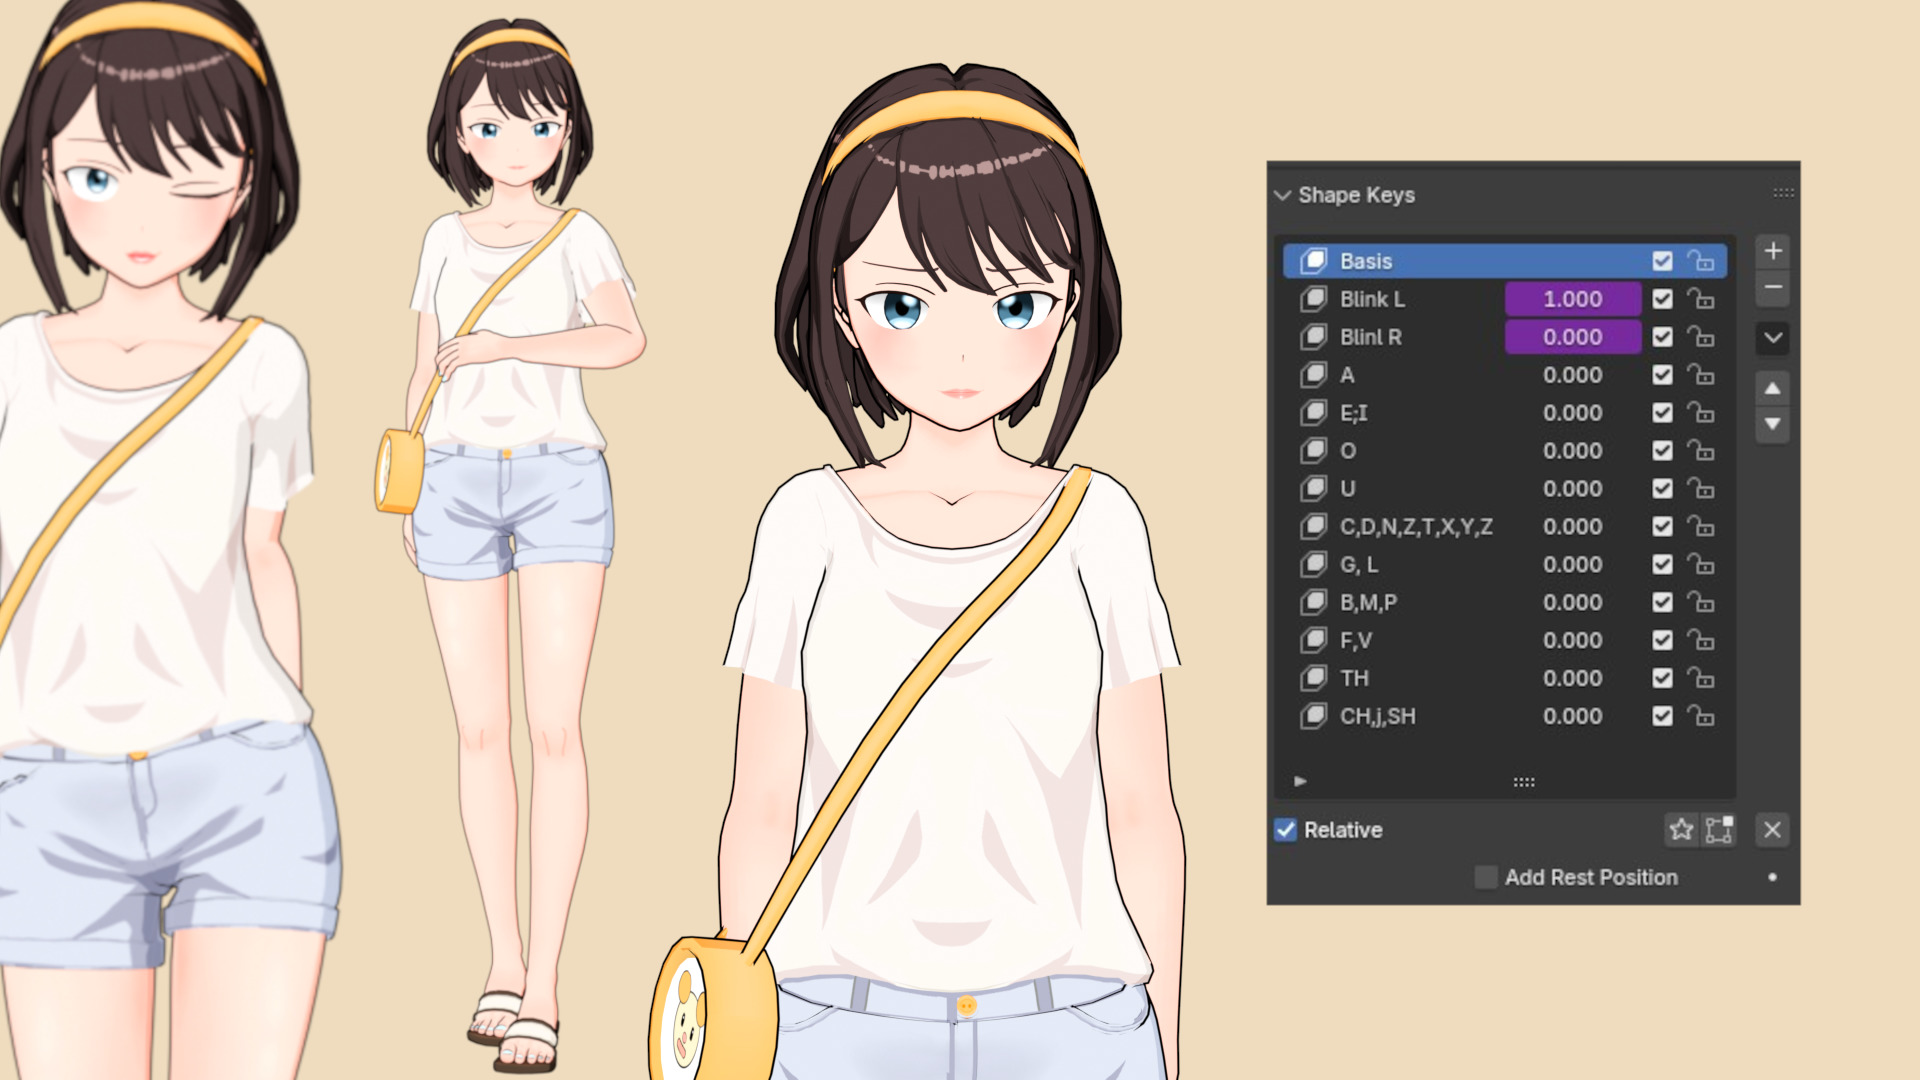Click the 0.000 value of shape key A

pyautogui.click(x=1573, y=375)
